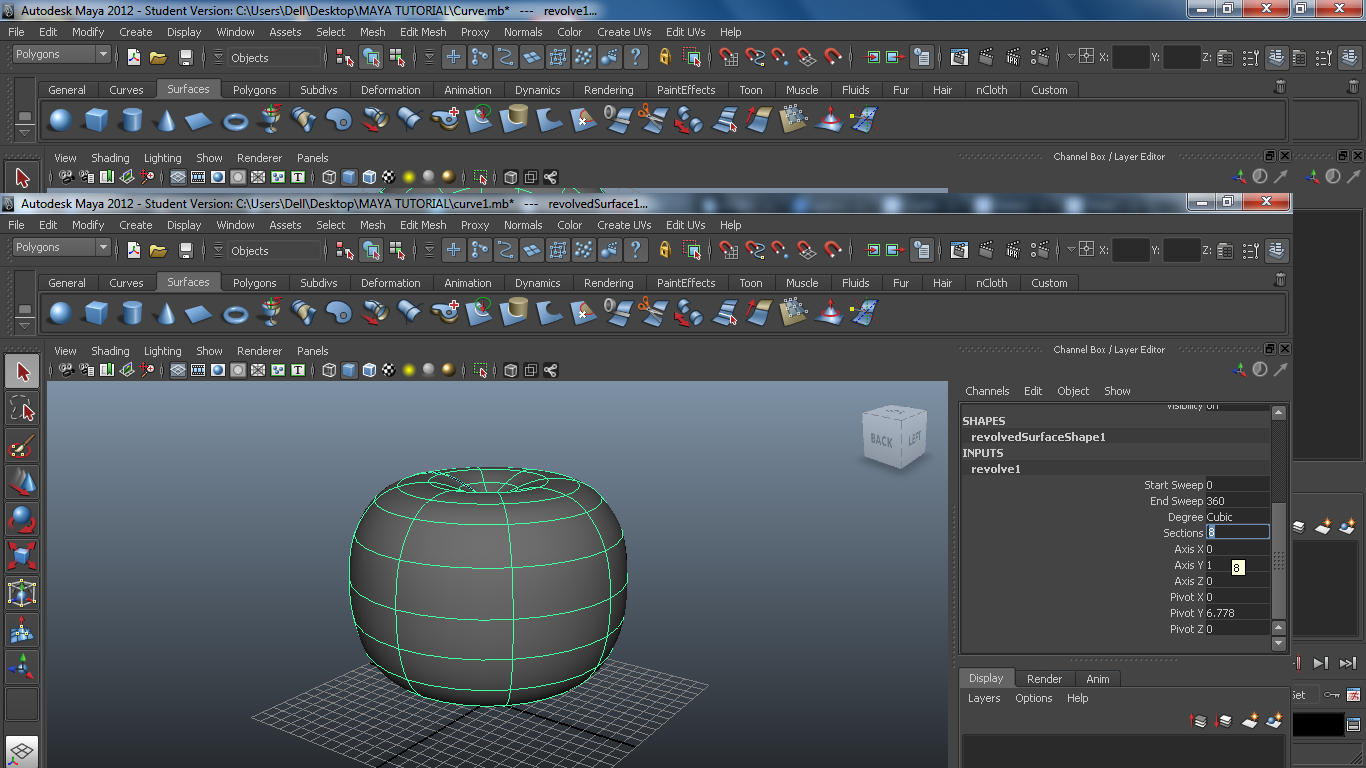Toggle Textured display in front panel toolbar
Screen dimensions: 1366x768
coord(389,370)
